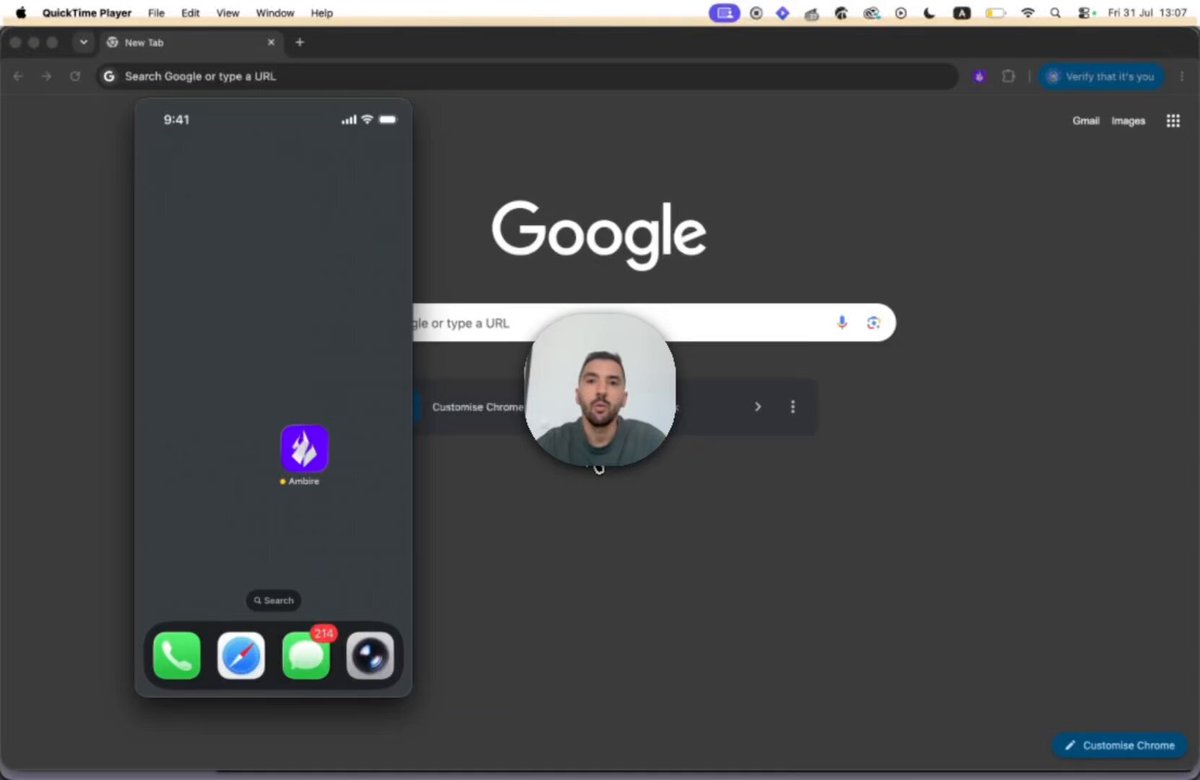1200x780 pixels.
Task: Close the New Tab tab
Action: click(271, 42)
